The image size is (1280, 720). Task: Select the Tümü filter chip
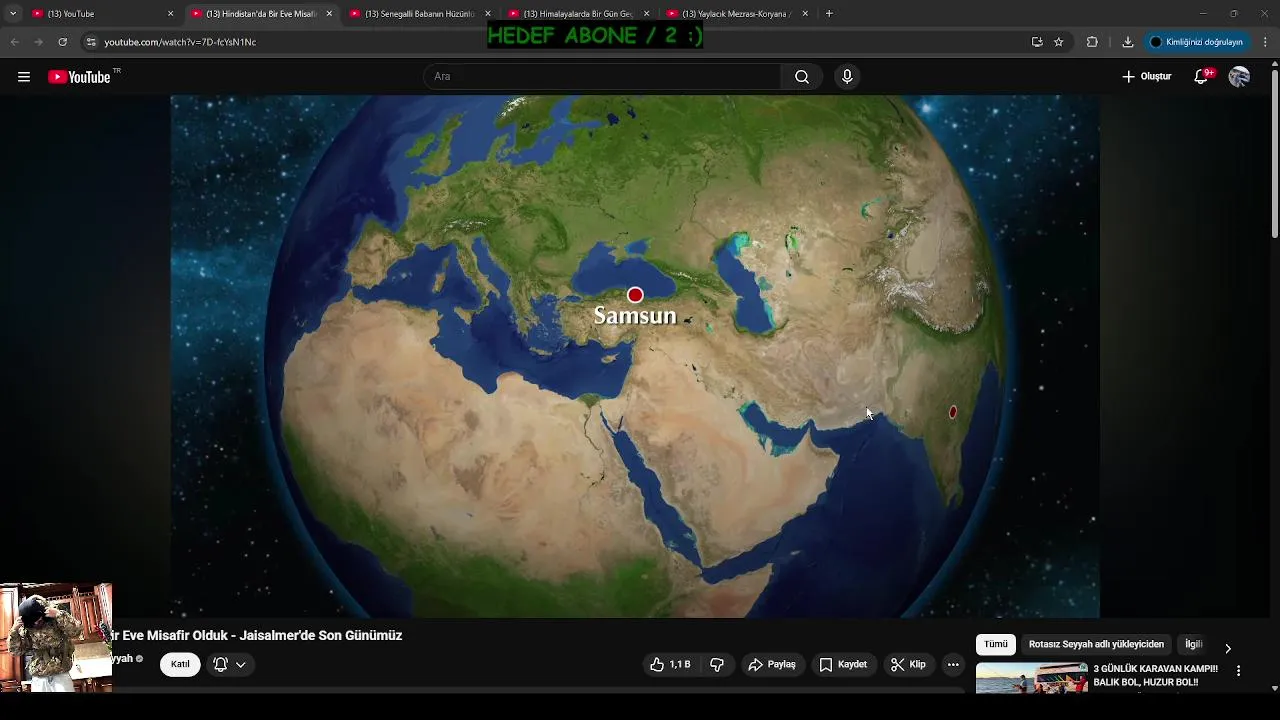[996, 644]
